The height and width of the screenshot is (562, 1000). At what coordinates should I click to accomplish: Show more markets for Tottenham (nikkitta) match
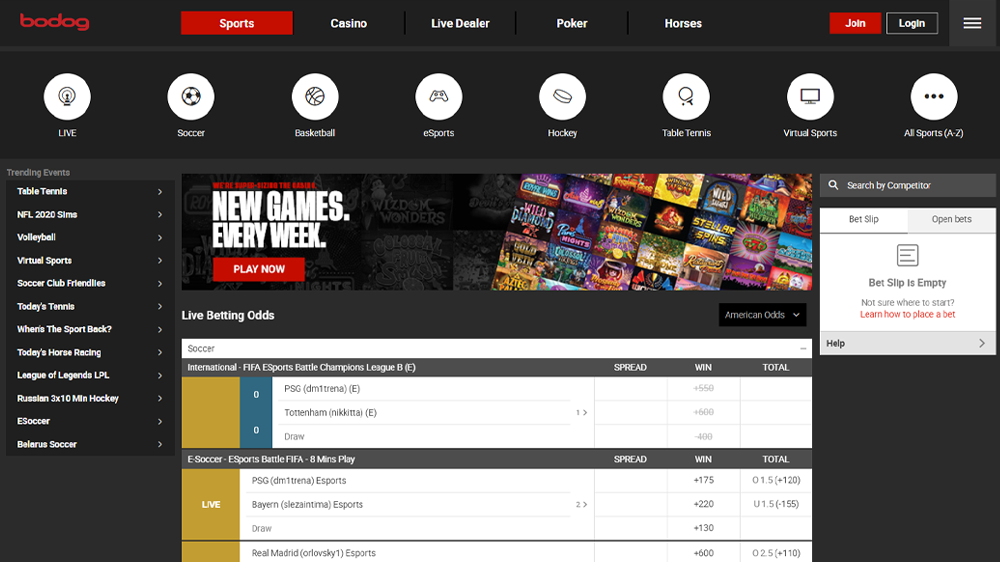(x=581, y=413)
